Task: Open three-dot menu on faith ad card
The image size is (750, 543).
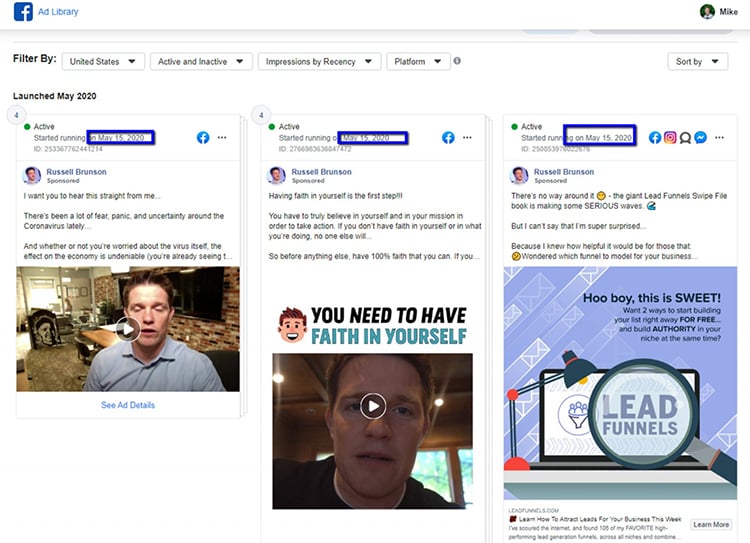Action: tap(467, 138)
